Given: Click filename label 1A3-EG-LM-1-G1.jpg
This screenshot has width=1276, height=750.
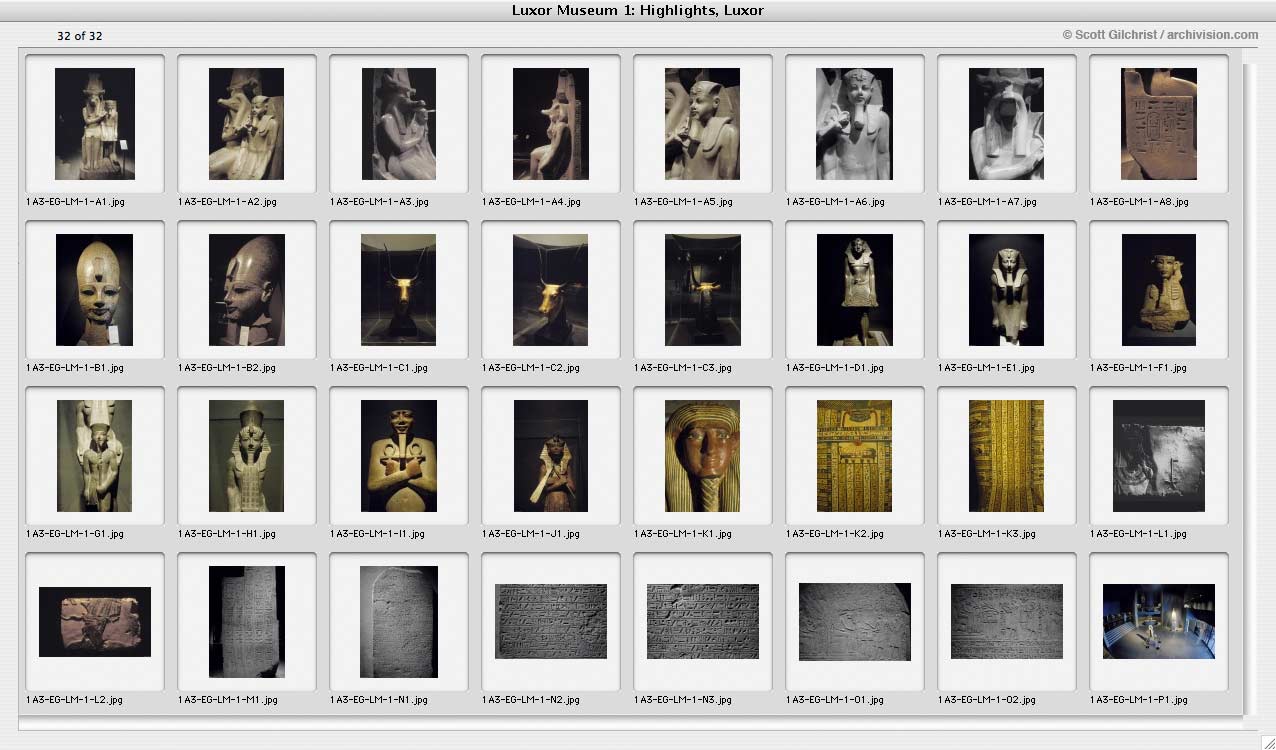Looking at the screenshot, I should click(x=75, y=534).
